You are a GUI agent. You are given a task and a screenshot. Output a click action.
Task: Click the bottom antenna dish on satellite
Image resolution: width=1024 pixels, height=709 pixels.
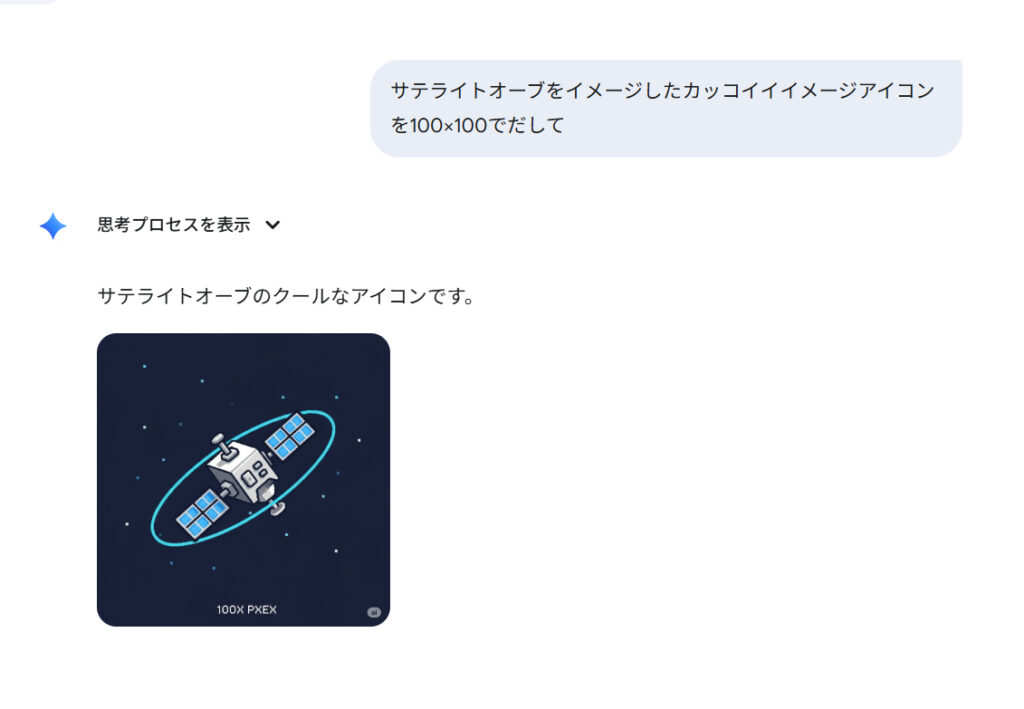[278, 507]
